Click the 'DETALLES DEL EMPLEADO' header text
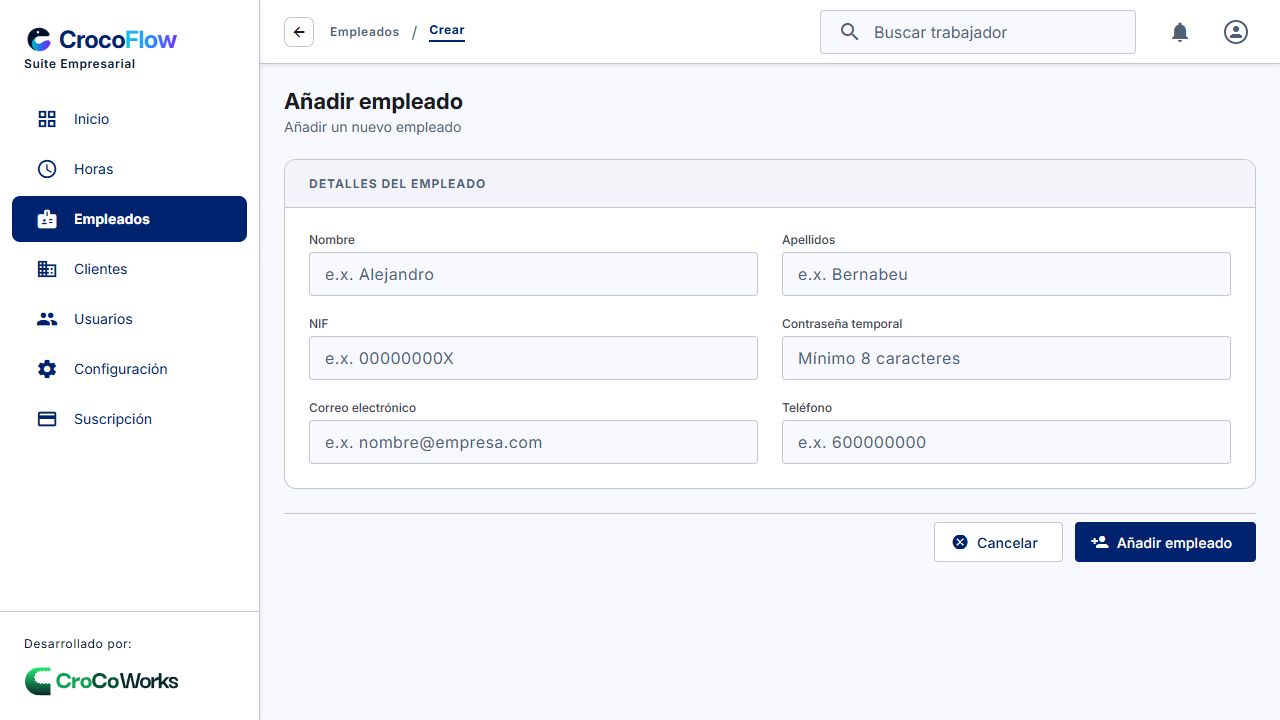Image resolution: width=1280 pixels, height=720 pixels. [397, 184]
